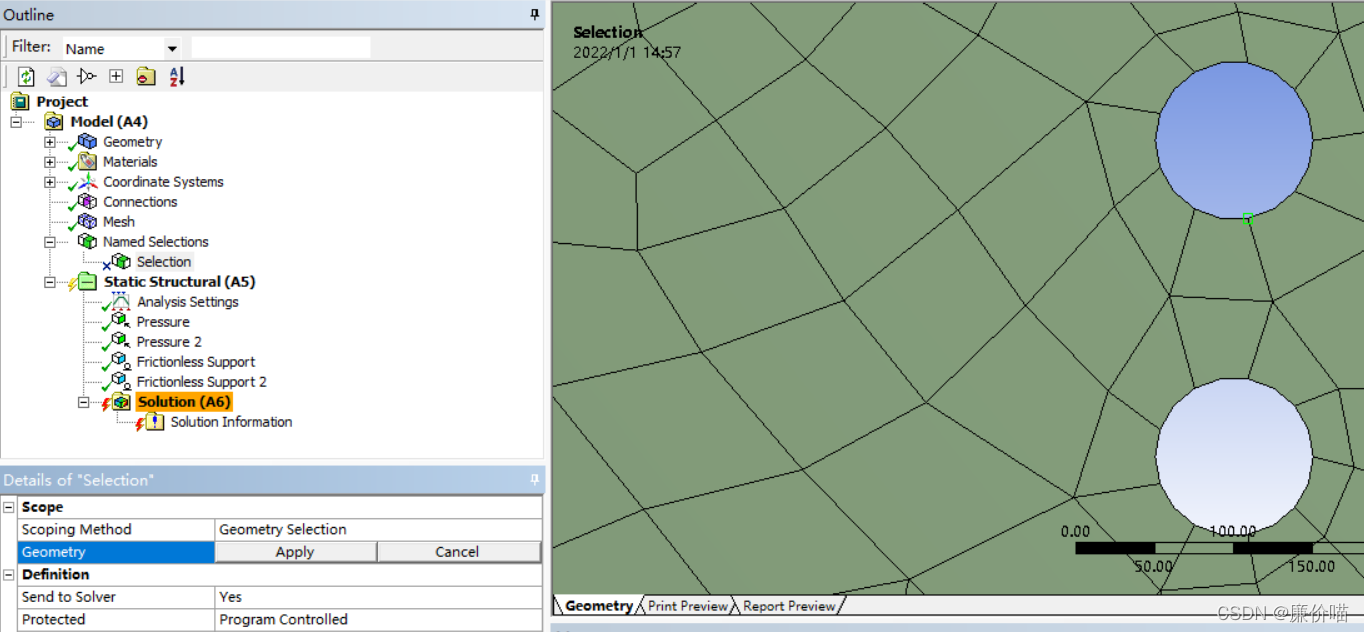Click the A-Z sort icon

(177, 76)
